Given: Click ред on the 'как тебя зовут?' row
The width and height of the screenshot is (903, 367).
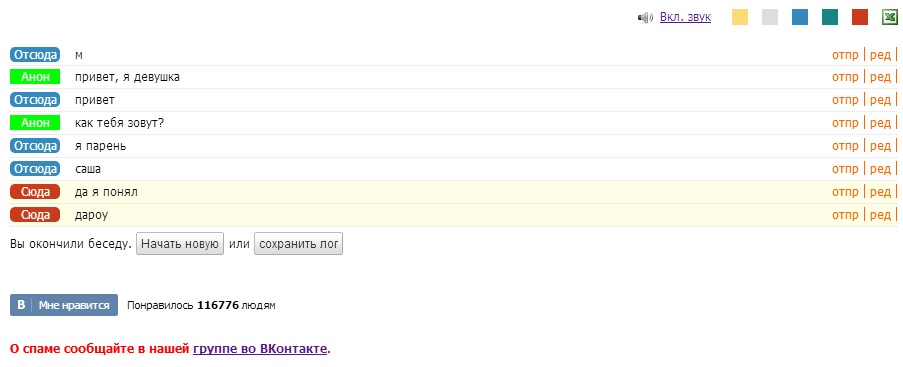Looking at the screenshot, I should (880, 123).
